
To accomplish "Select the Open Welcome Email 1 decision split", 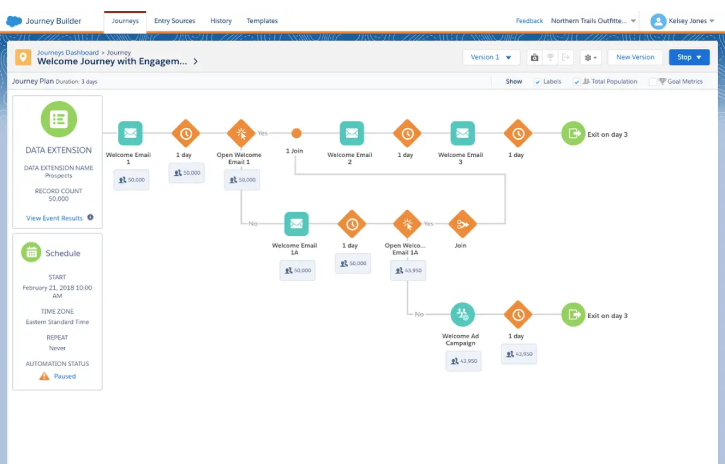I will tap(240, 133).
